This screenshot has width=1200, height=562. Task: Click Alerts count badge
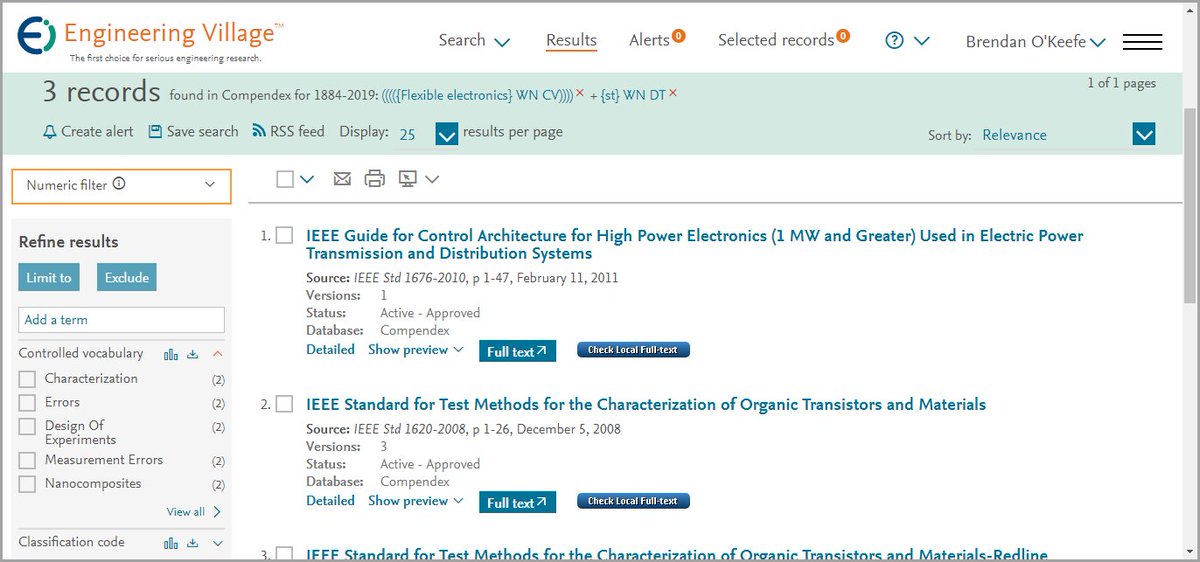679,36
